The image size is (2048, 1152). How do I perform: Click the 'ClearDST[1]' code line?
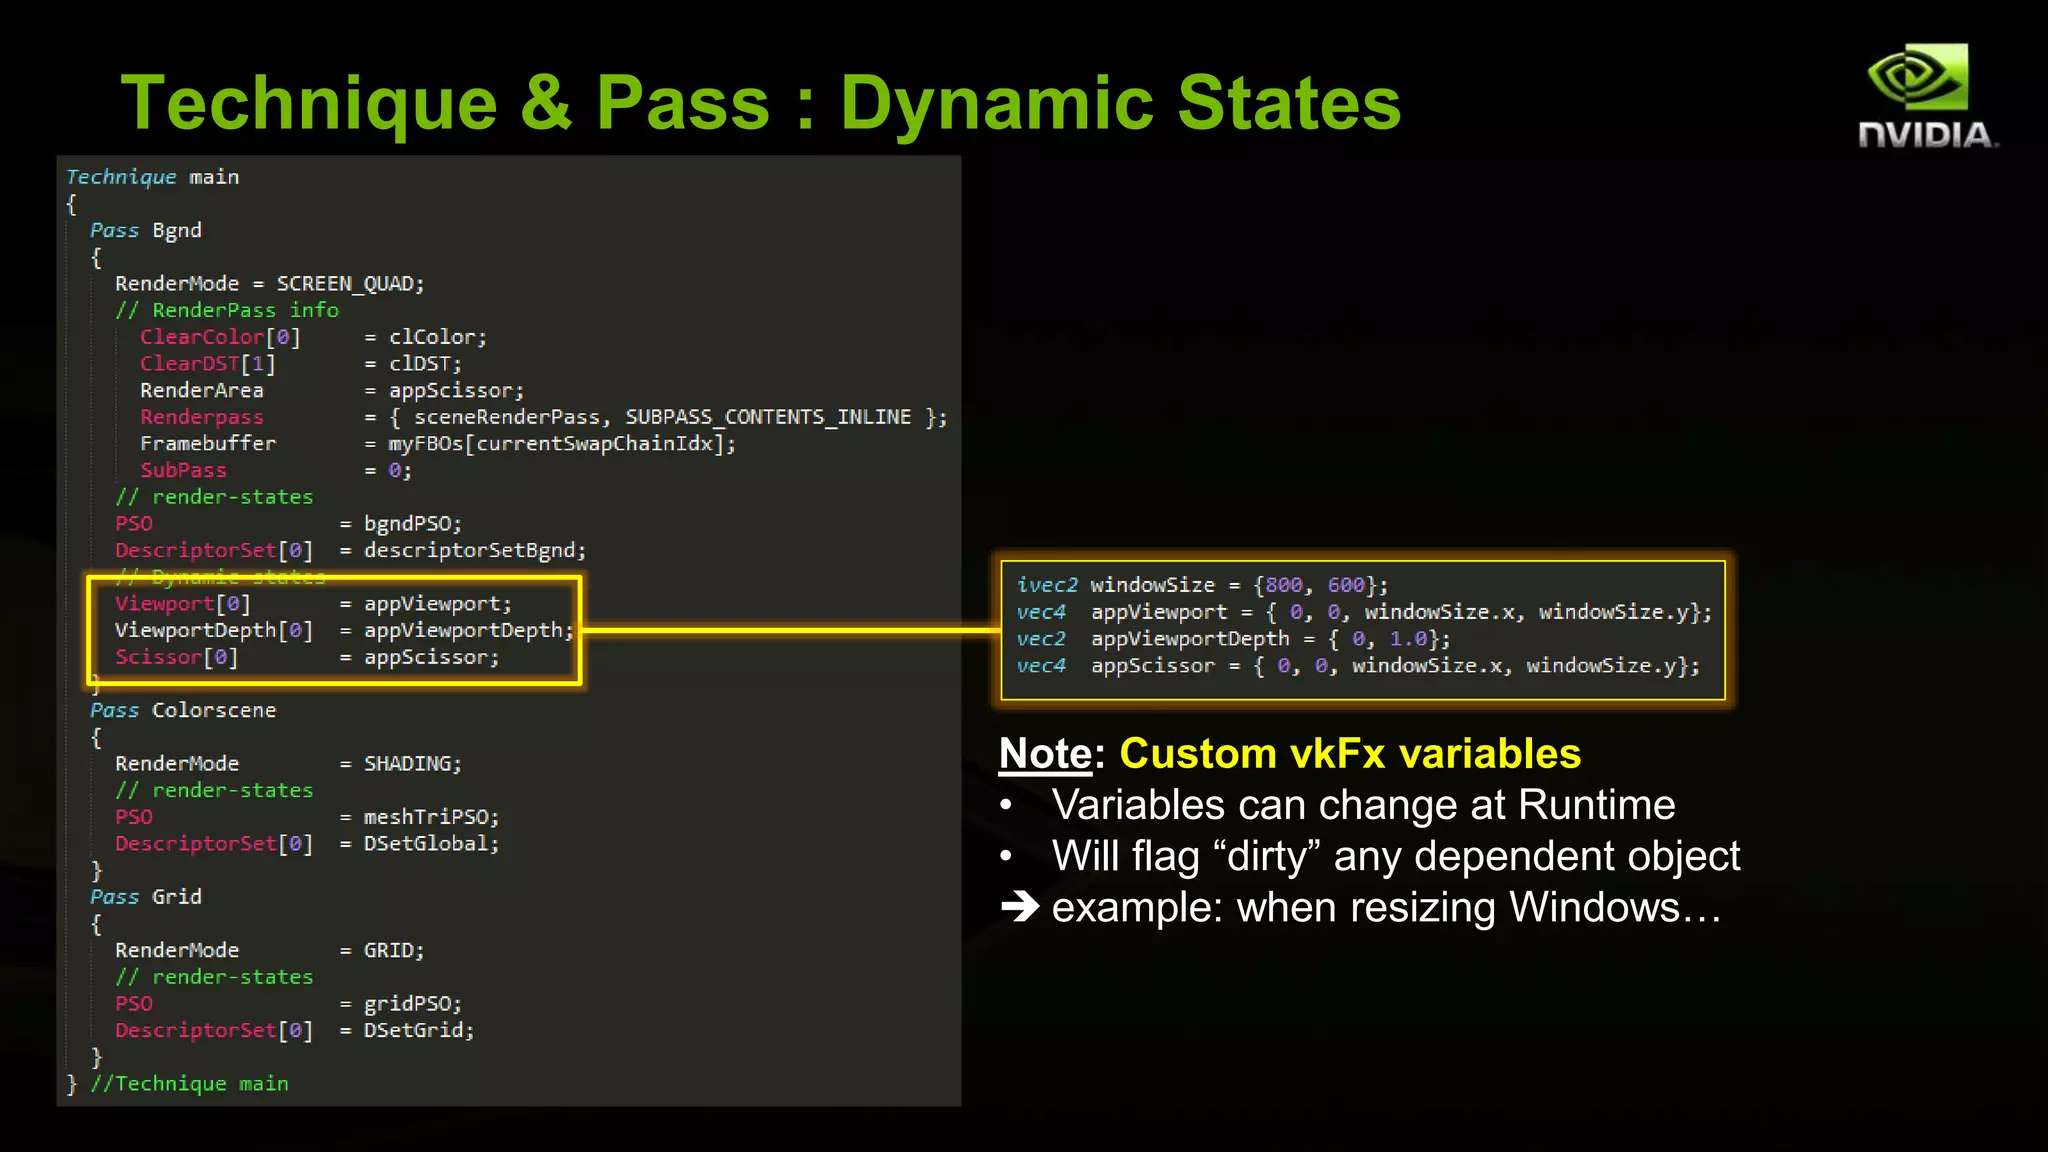pos(301,364)
